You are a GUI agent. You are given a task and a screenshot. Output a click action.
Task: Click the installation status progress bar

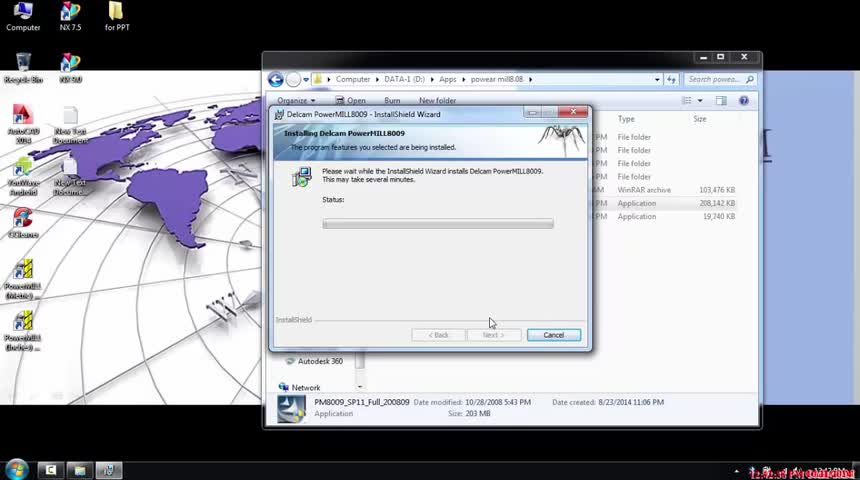(438, 223)
